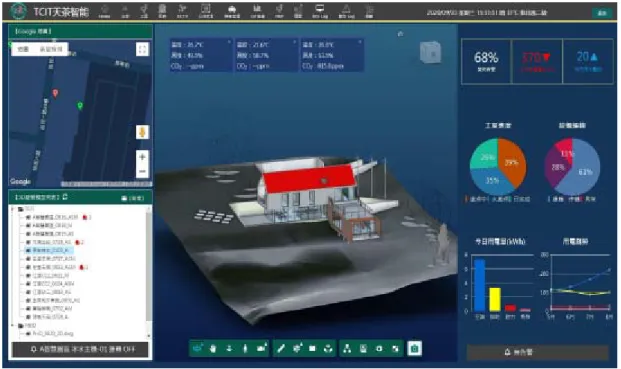The image size is (621, 369).
Task: Click the model tree vertical scrollbar
Action: coord(149,266)
